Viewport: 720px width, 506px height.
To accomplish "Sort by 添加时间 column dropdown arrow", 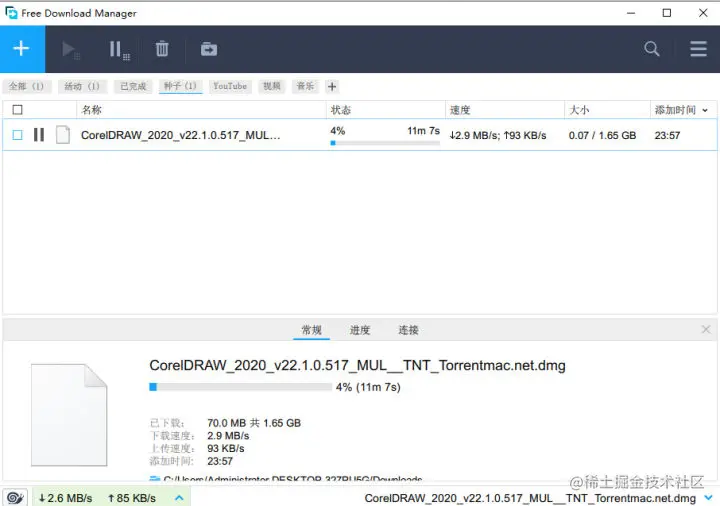I will [x=705, y=110].
